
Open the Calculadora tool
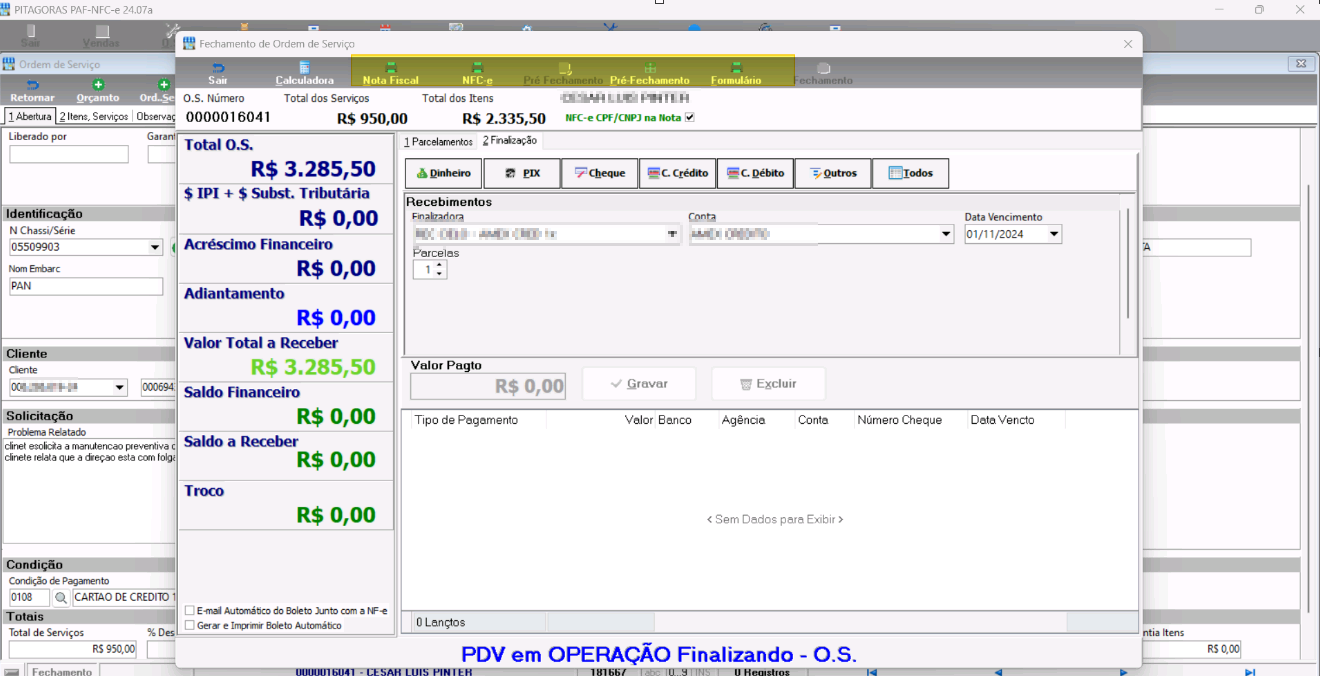(x=304, y=73)
